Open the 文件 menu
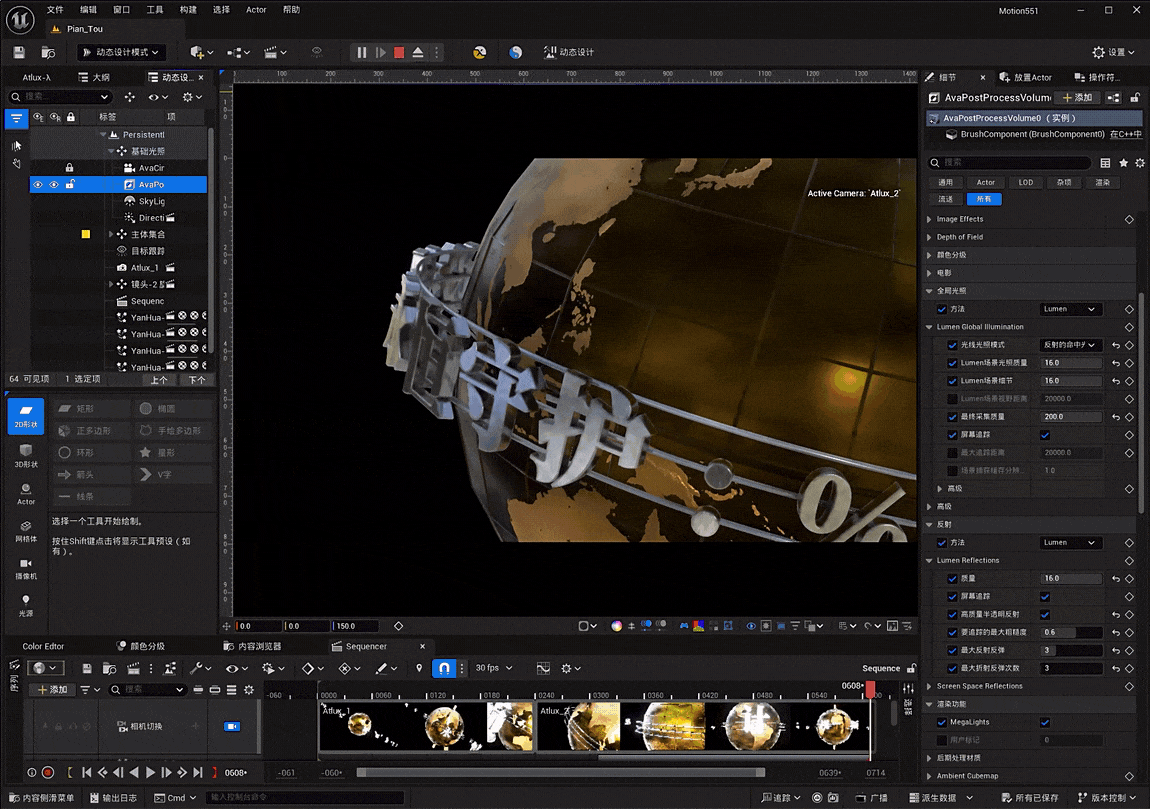The height and width of the screenshot is (809, 1150). coord(55,10)
